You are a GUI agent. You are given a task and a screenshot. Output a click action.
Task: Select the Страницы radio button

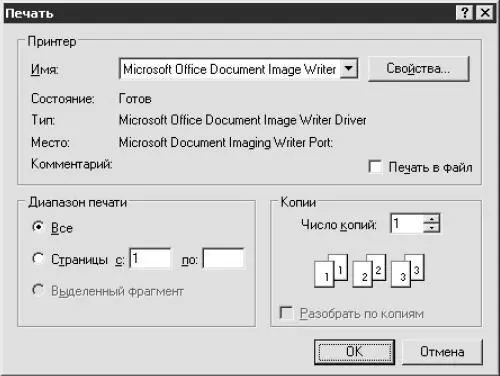coord(38,259)
